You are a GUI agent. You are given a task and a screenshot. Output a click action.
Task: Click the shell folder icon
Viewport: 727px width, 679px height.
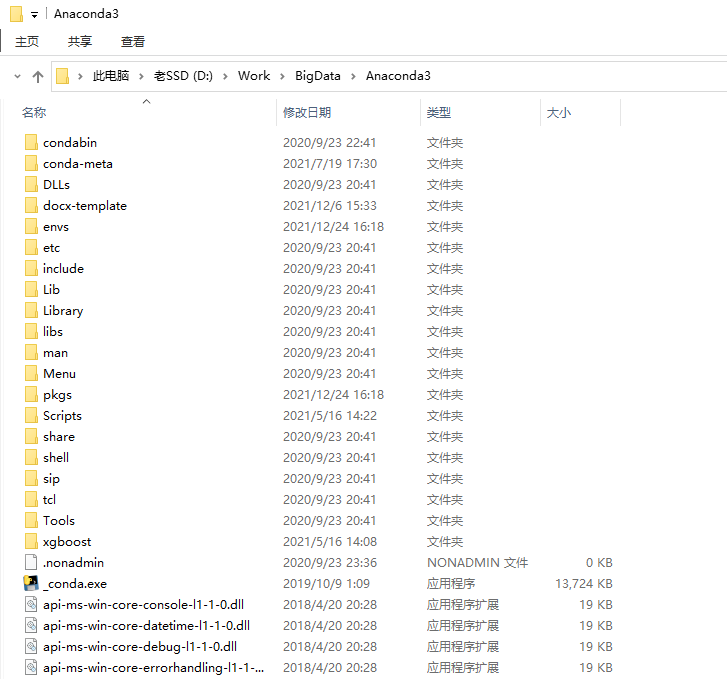click(x=31, y=457)
